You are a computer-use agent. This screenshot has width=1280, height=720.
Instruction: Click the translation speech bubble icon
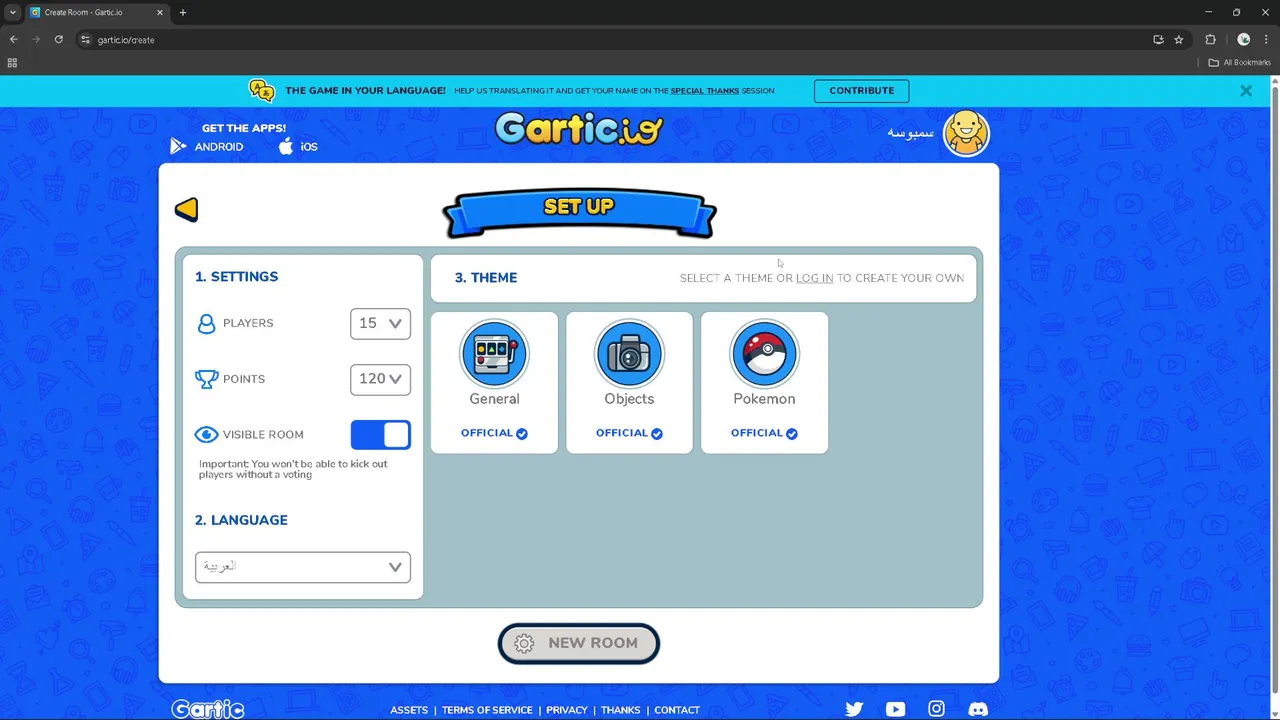coord(262,90)
